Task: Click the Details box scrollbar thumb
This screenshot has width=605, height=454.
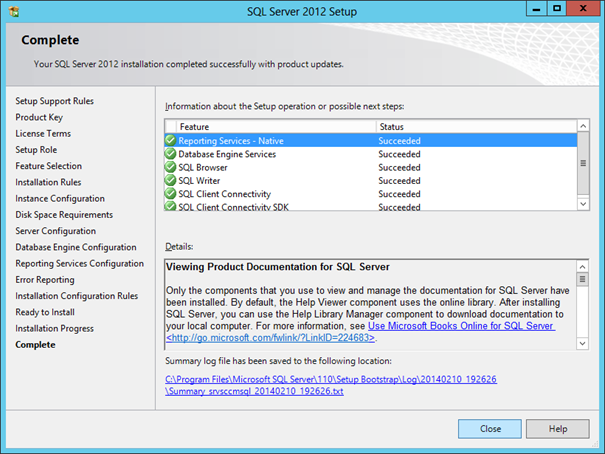Action: click(582, 279)
